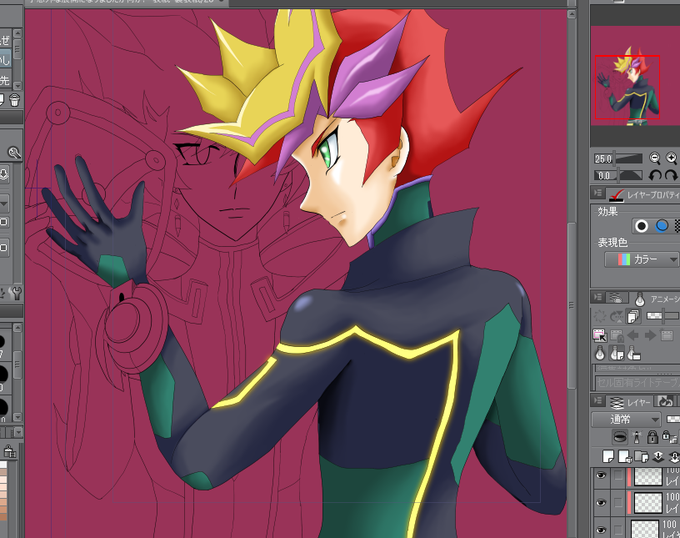Select the topmost layer thumbnail
The width and height of the screenshot is (680, 538).
pos(648,477)
